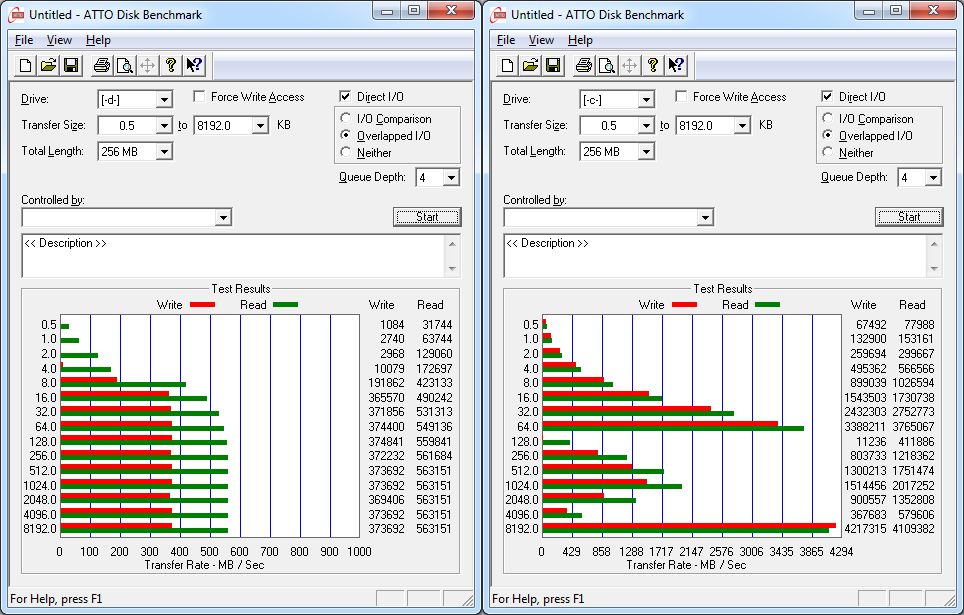About question-mark icon in right window toolbar

click(653, 65)
